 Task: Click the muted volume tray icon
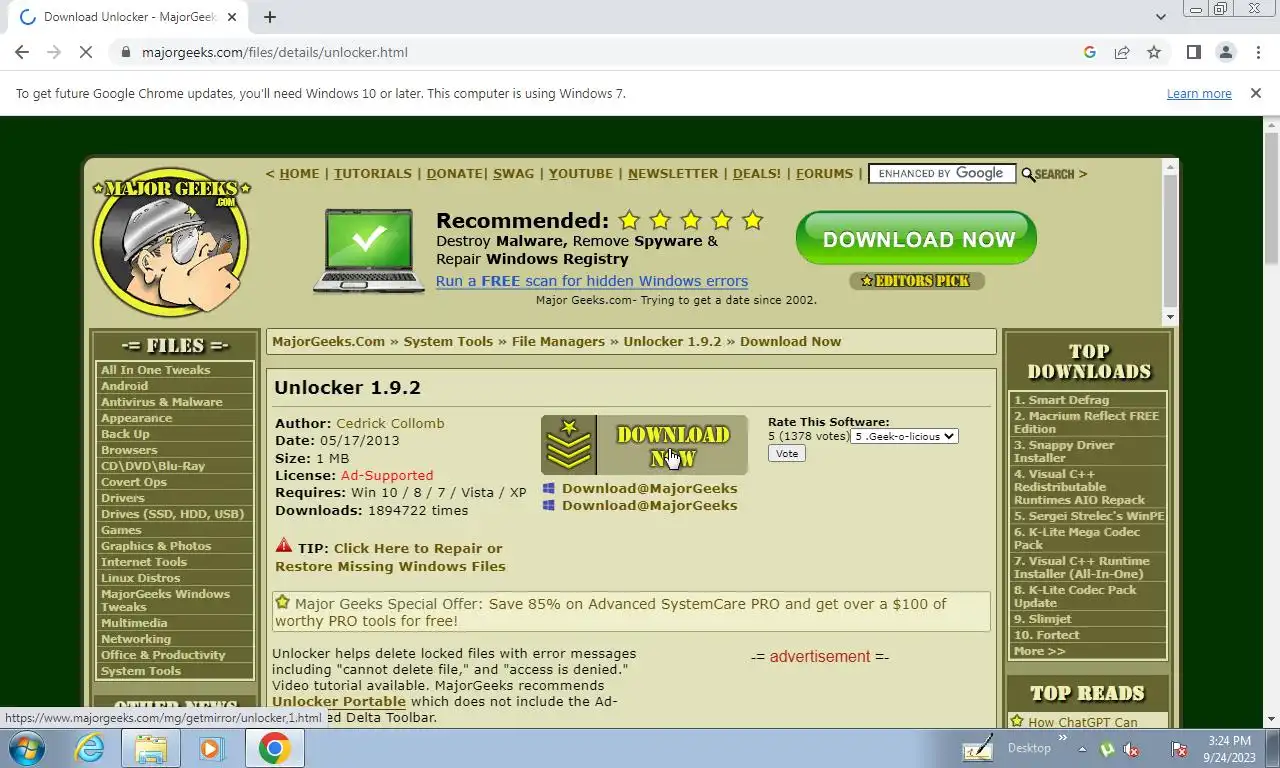click(1131, 749)
